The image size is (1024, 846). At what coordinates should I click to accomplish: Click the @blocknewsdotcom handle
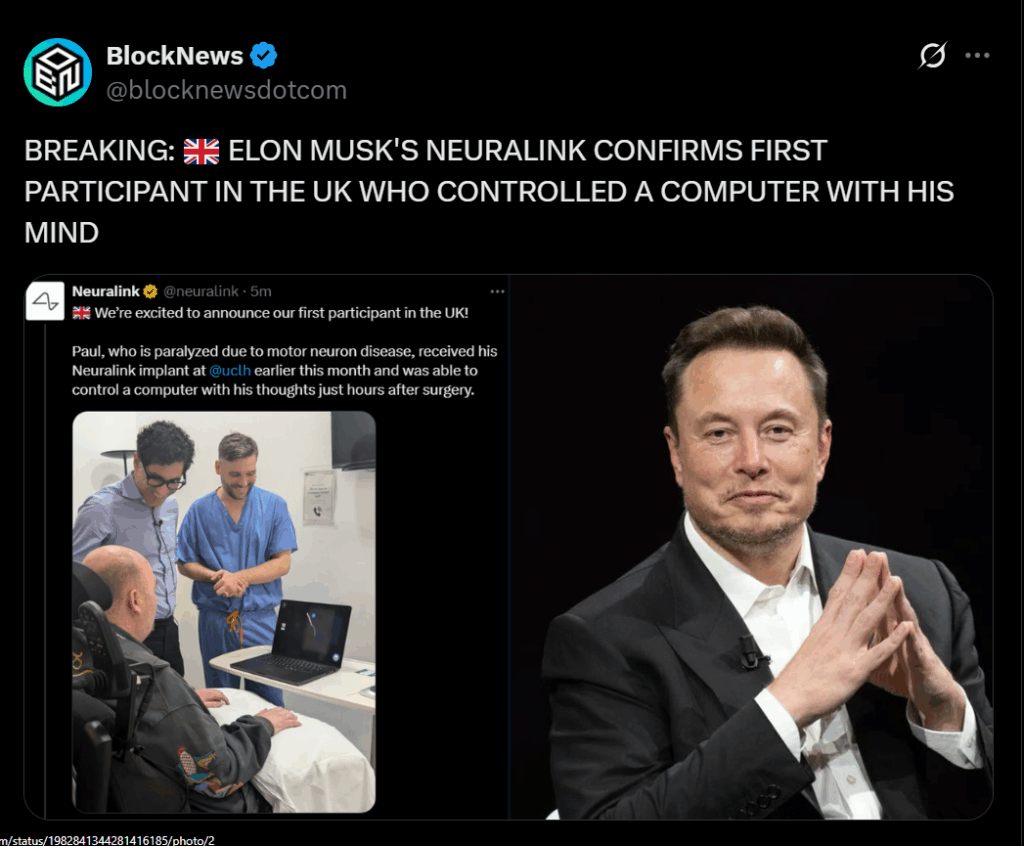pos(227,90)
